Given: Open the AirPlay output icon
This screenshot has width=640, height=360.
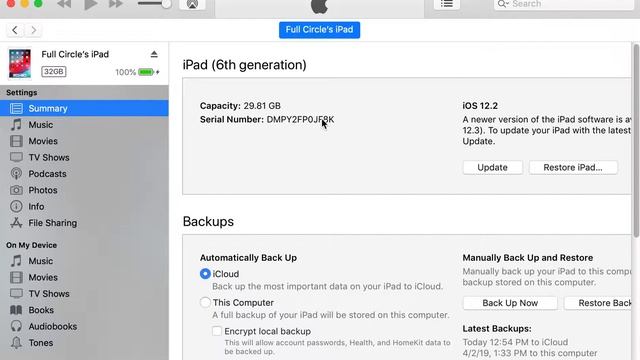Looking at the screenshot, I should point(192,4).
